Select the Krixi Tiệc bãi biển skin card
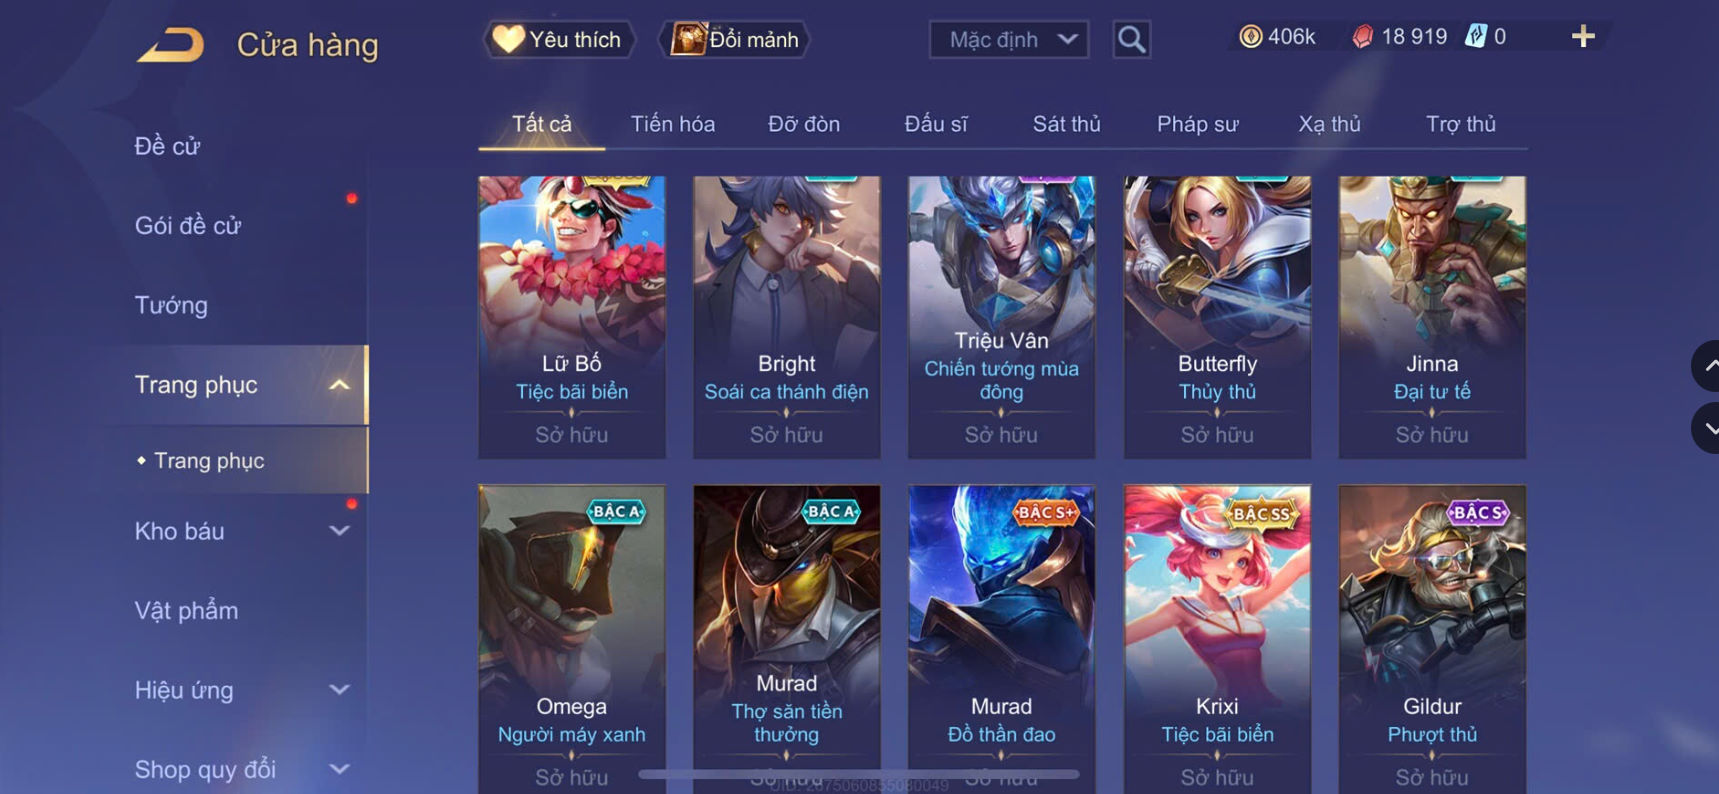1719x794 pixels. coord(1217,639)
